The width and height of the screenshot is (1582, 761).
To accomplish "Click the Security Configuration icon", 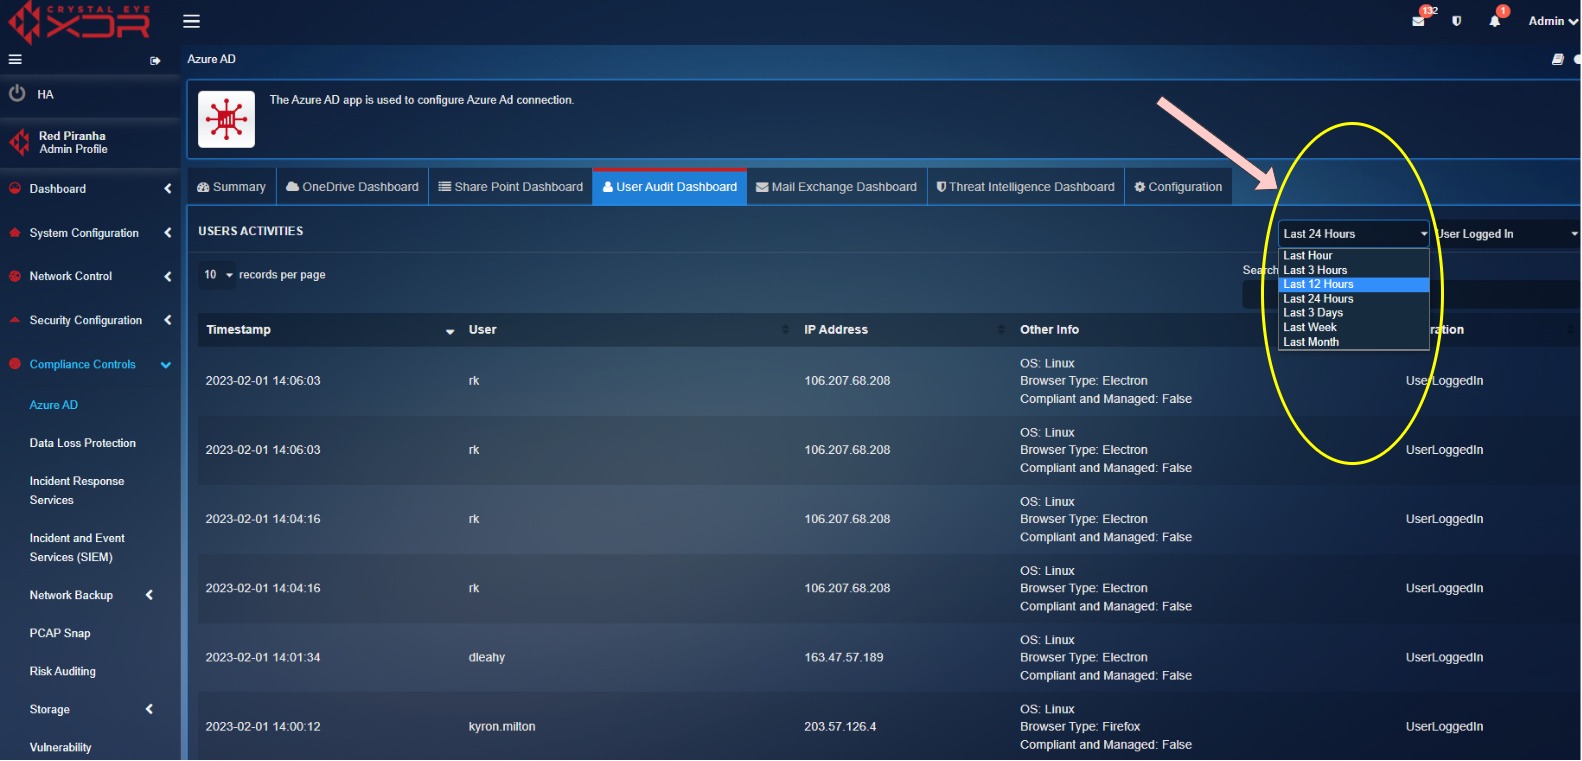I will click(x=15, y=320).
